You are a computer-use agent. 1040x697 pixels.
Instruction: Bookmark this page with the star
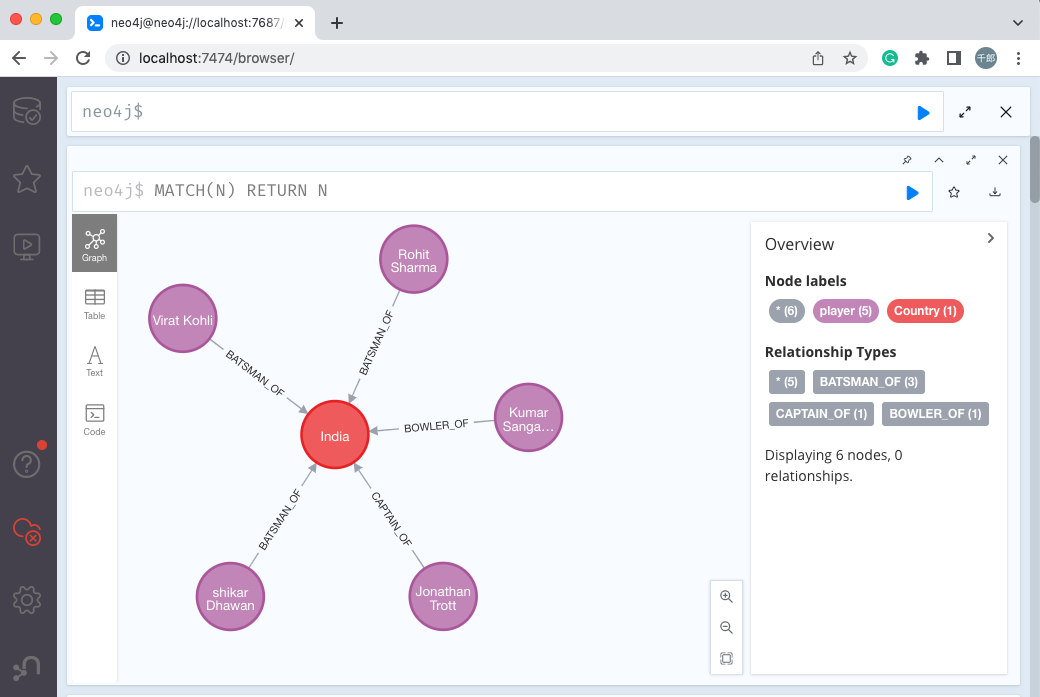coord(850,58)
